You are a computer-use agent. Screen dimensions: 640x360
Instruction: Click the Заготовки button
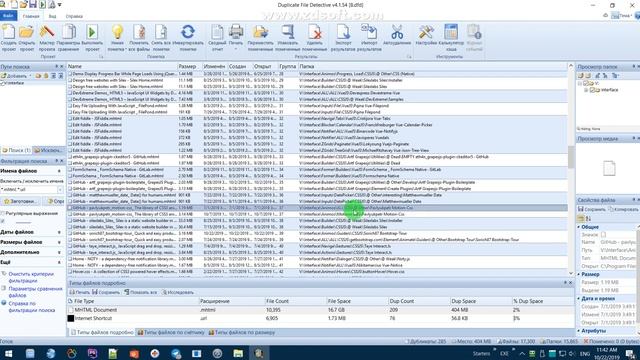[19, 201]
